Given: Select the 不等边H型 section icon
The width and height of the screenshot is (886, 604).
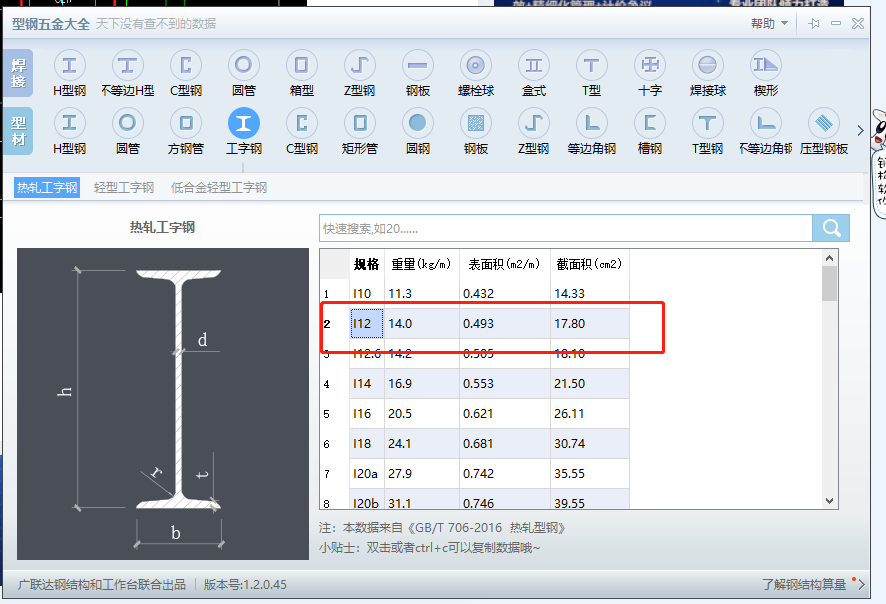Looking at the screenshot, I should (x=128, y=66).
